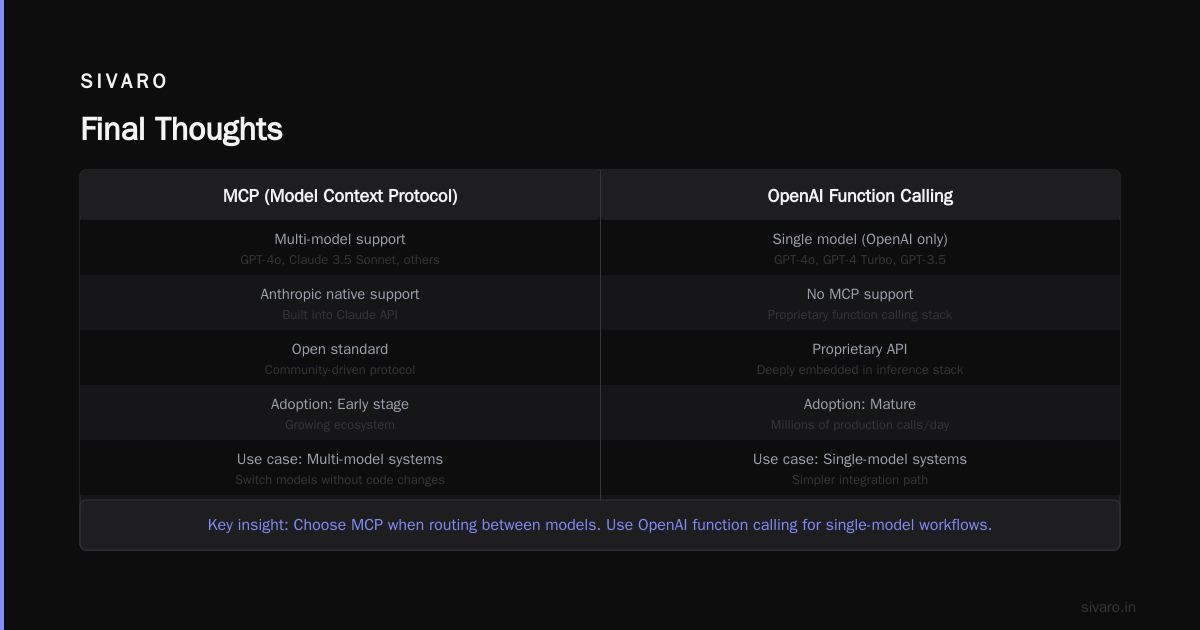The width and height of the screenshot is (1200, 630).
Task: Click Use case: Single-model systems cell
Action: (860, 468)
